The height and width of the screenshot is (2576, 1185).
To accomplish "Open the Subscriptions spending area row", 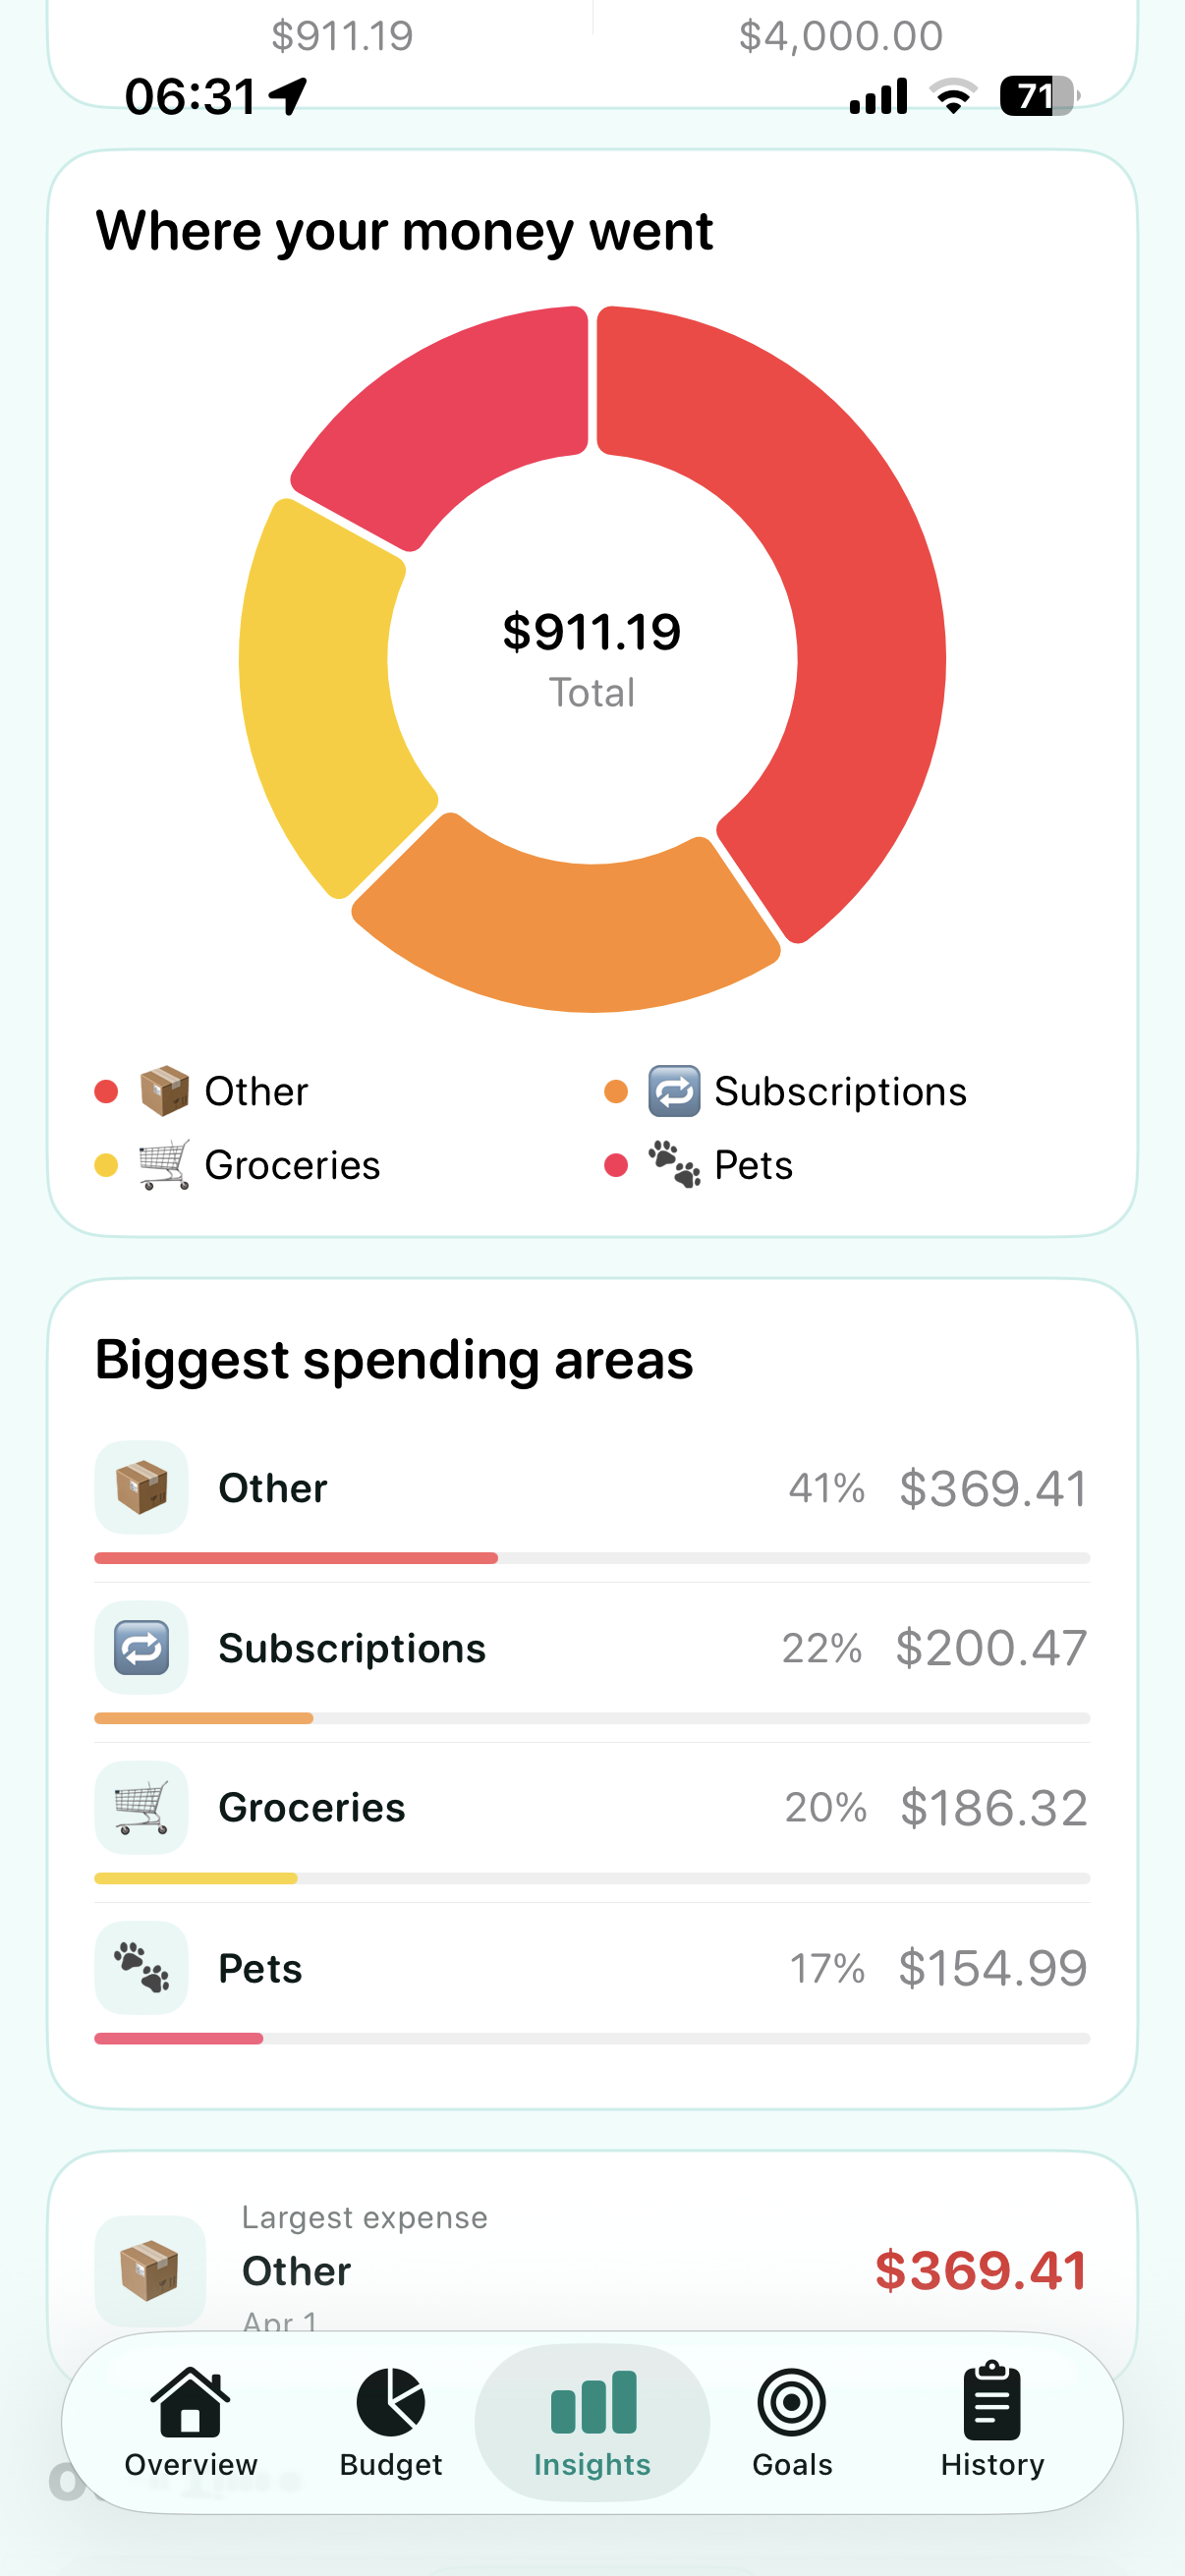I will [x=592, y=1648].
